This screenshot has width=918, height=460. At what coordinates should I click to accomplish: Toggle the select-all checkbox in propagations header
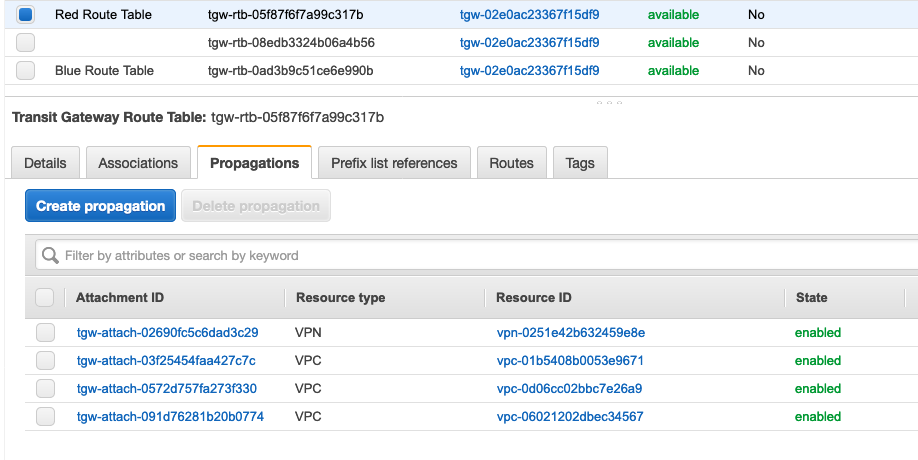pos(45,298)
